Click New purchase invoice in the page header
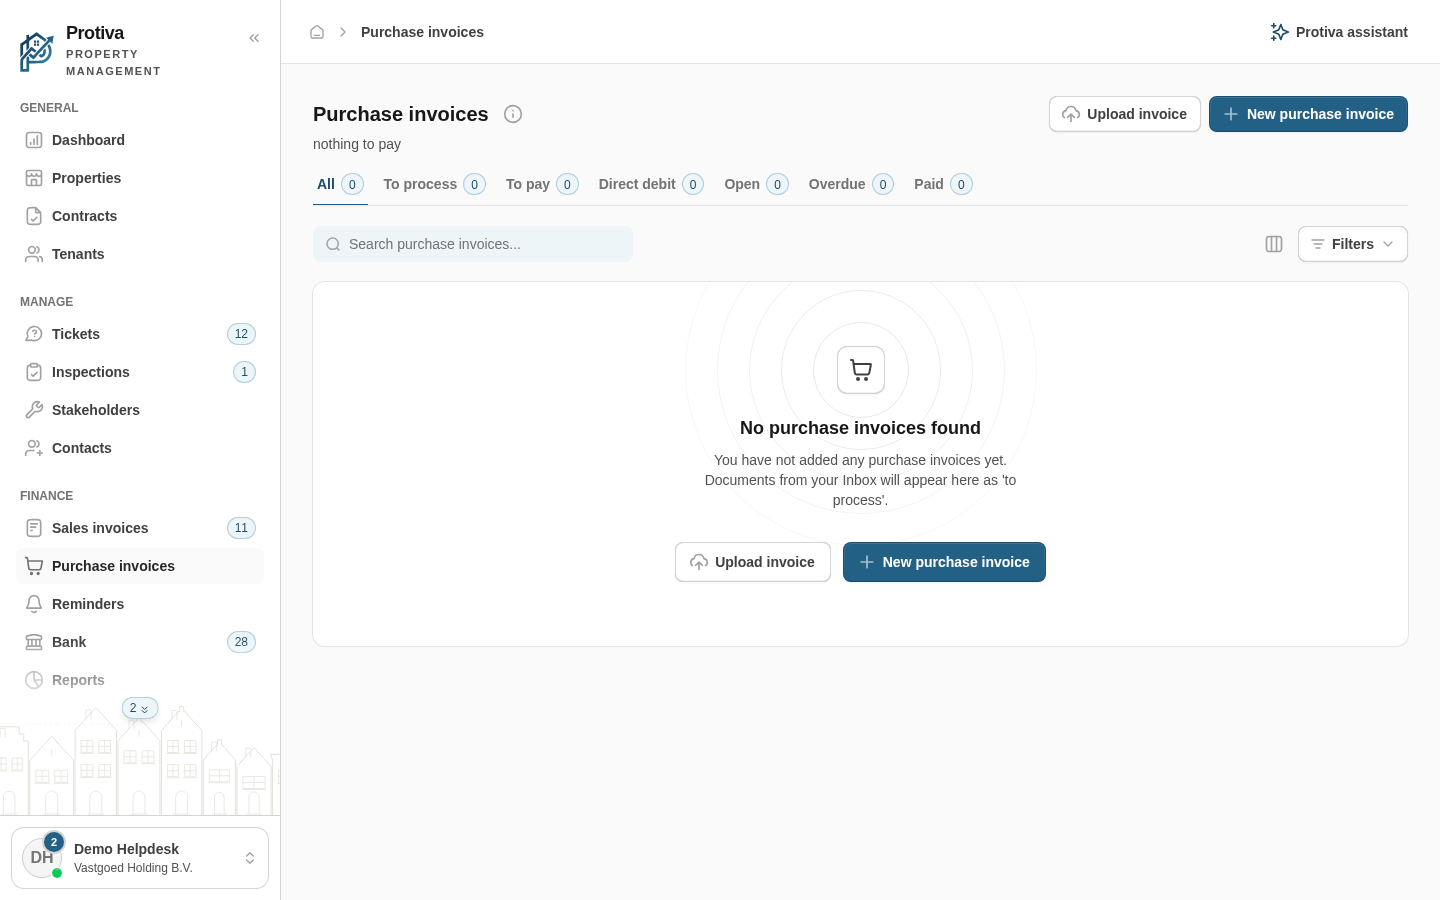This screenshot has width=1440, height=900. click(1308, 114)
